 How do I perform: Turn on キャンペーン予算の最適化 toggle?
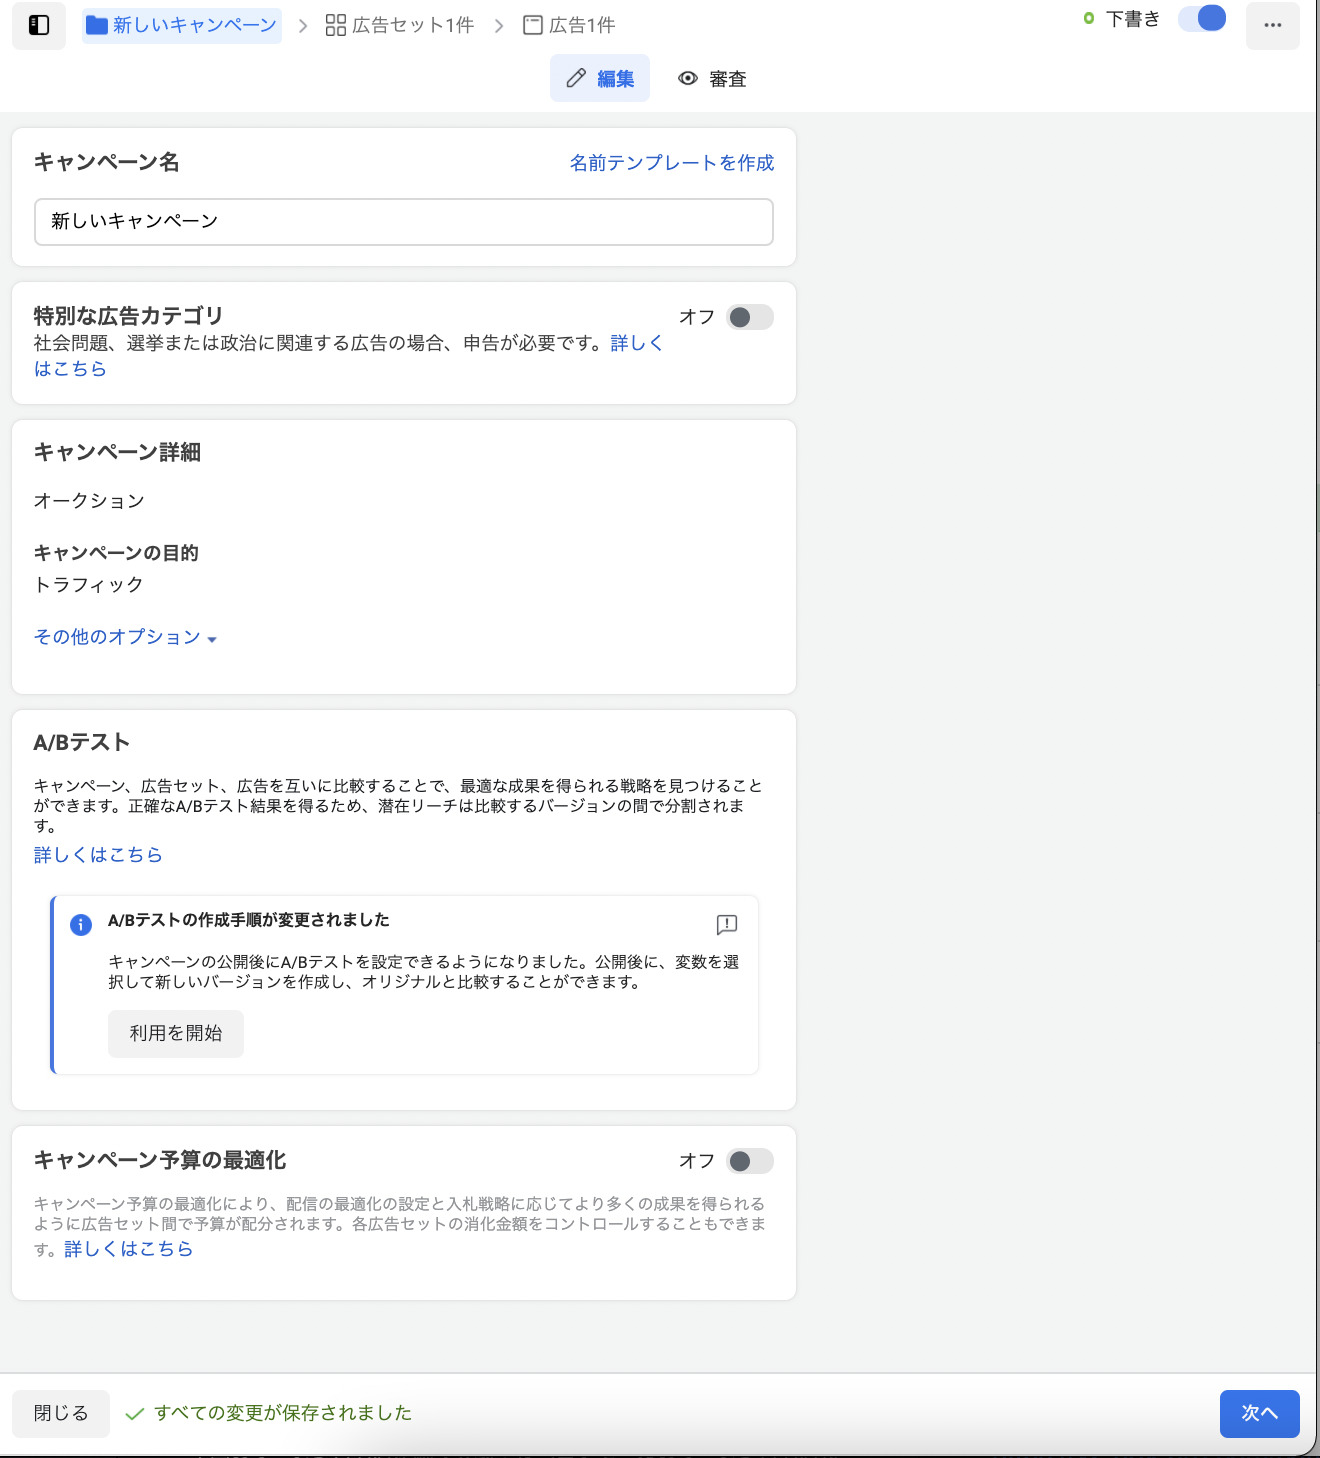coord(749,1161)
